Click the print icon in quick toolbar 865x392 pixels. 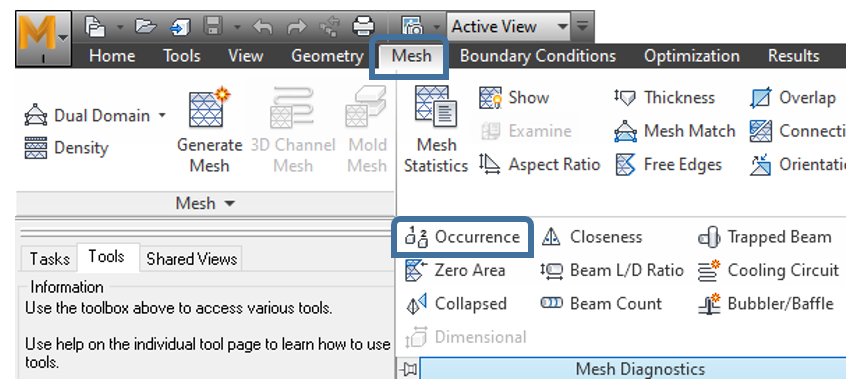coord(364,26)
